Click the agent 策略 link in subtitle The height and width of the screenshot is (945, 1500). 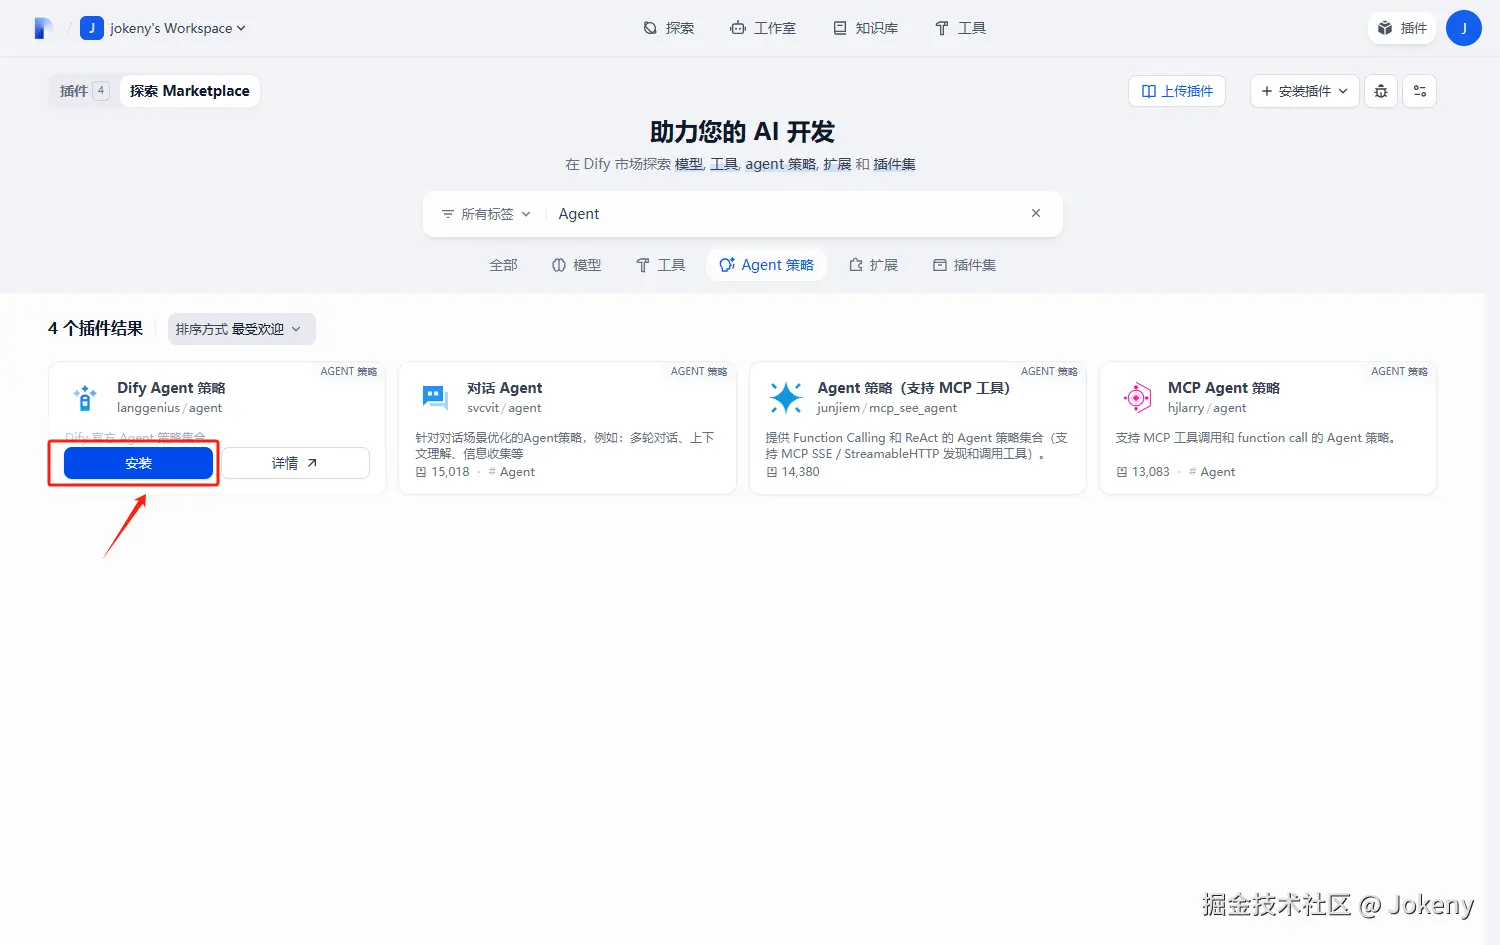pyautogui.click(x=781, y=164)
